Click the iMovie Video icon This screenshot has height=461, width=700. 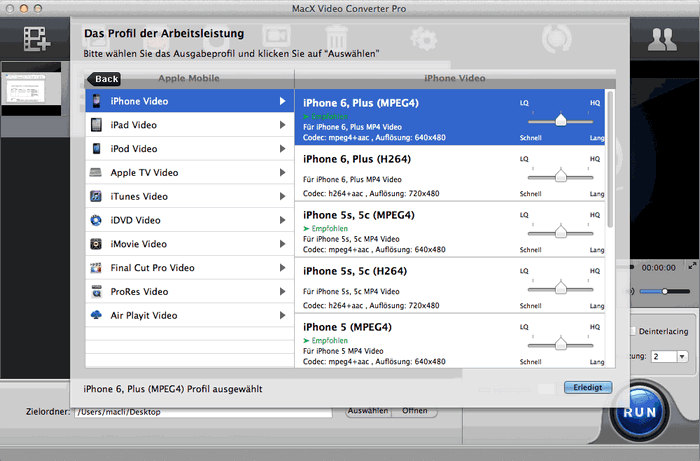coord(96,244)
